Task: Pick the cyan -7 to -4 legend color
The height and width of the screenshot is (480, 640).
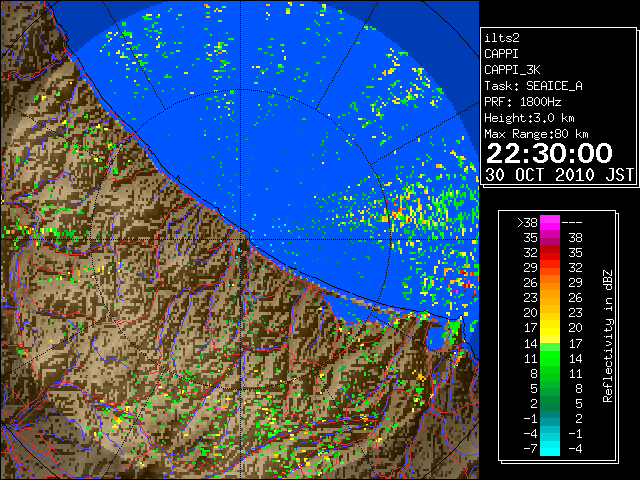Action: tap(550, 448)
